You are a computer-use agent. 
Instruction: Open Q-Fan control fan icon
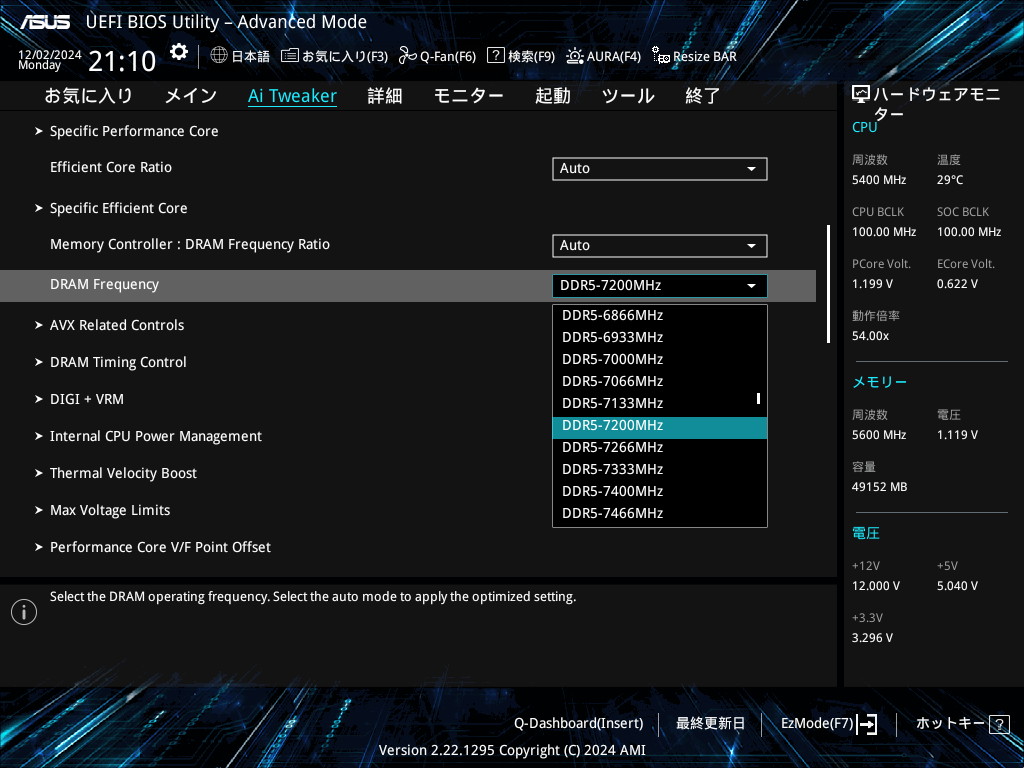pos(408,56)
